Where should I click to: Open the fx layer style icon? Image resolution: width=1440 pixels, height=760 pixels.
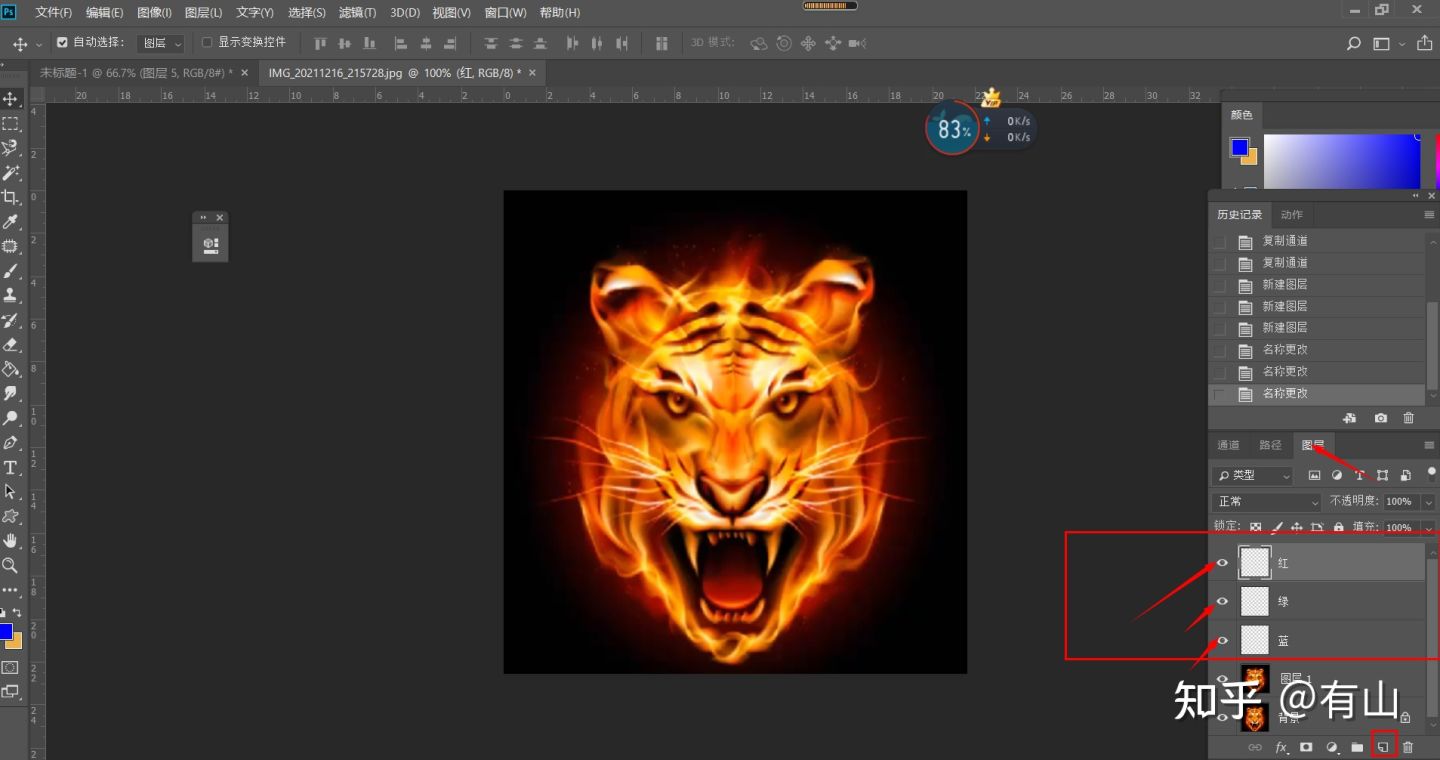tap(1281, 747)
